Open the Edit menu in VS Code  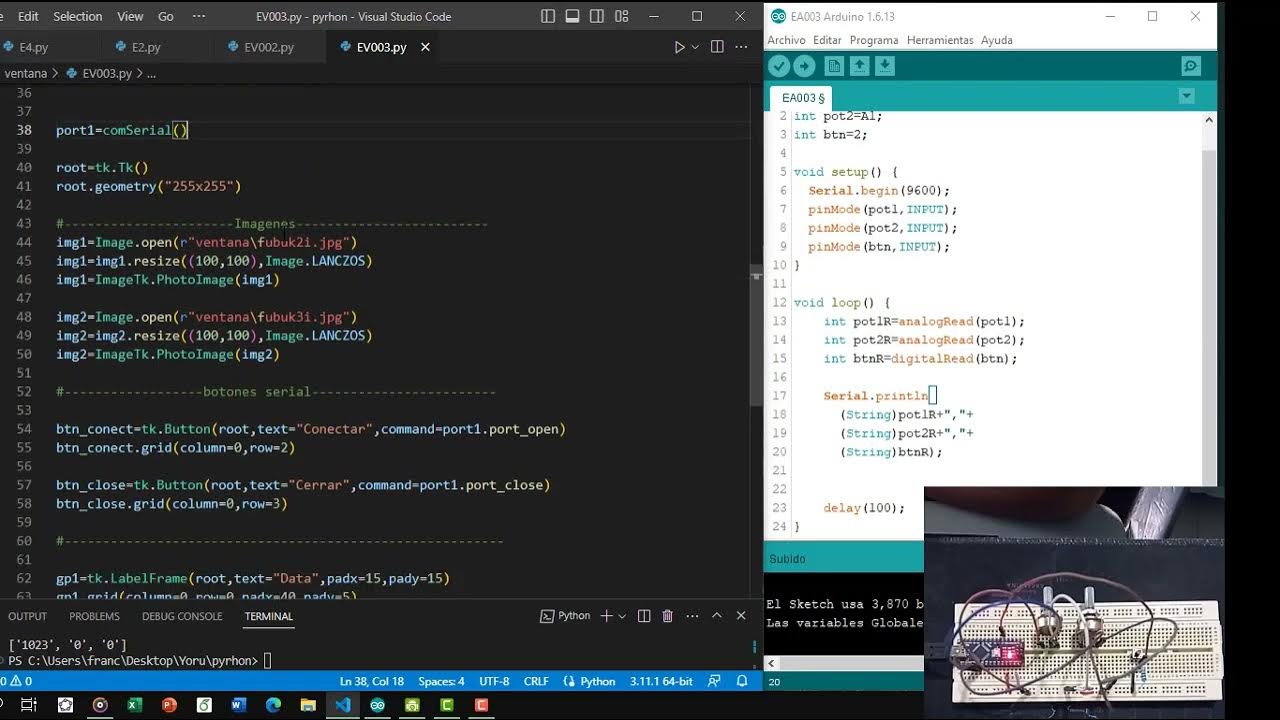click(28, 16)
